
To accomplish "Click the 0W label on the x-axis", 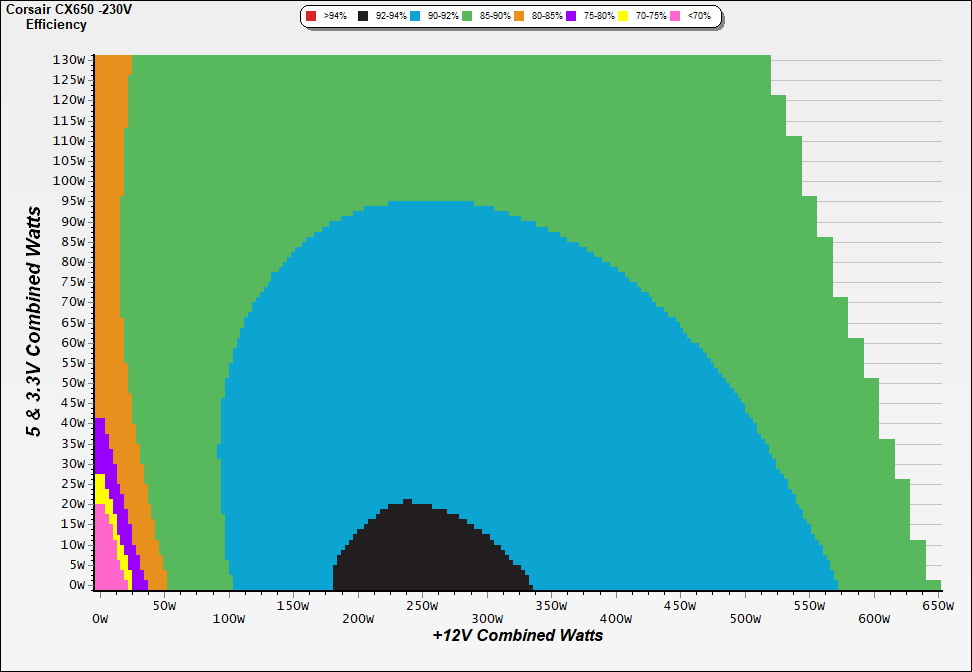I will tap(99, 605).
